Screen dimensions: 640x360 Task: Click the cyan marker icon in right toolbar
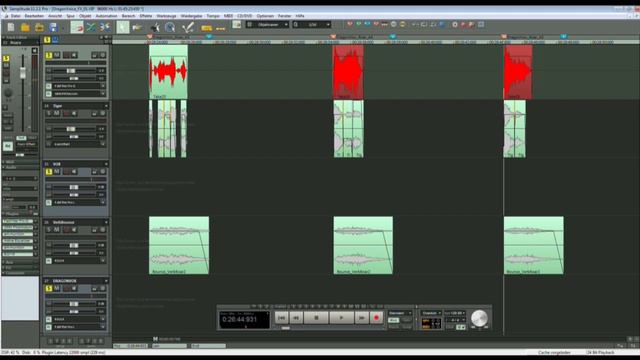point(367,24)
